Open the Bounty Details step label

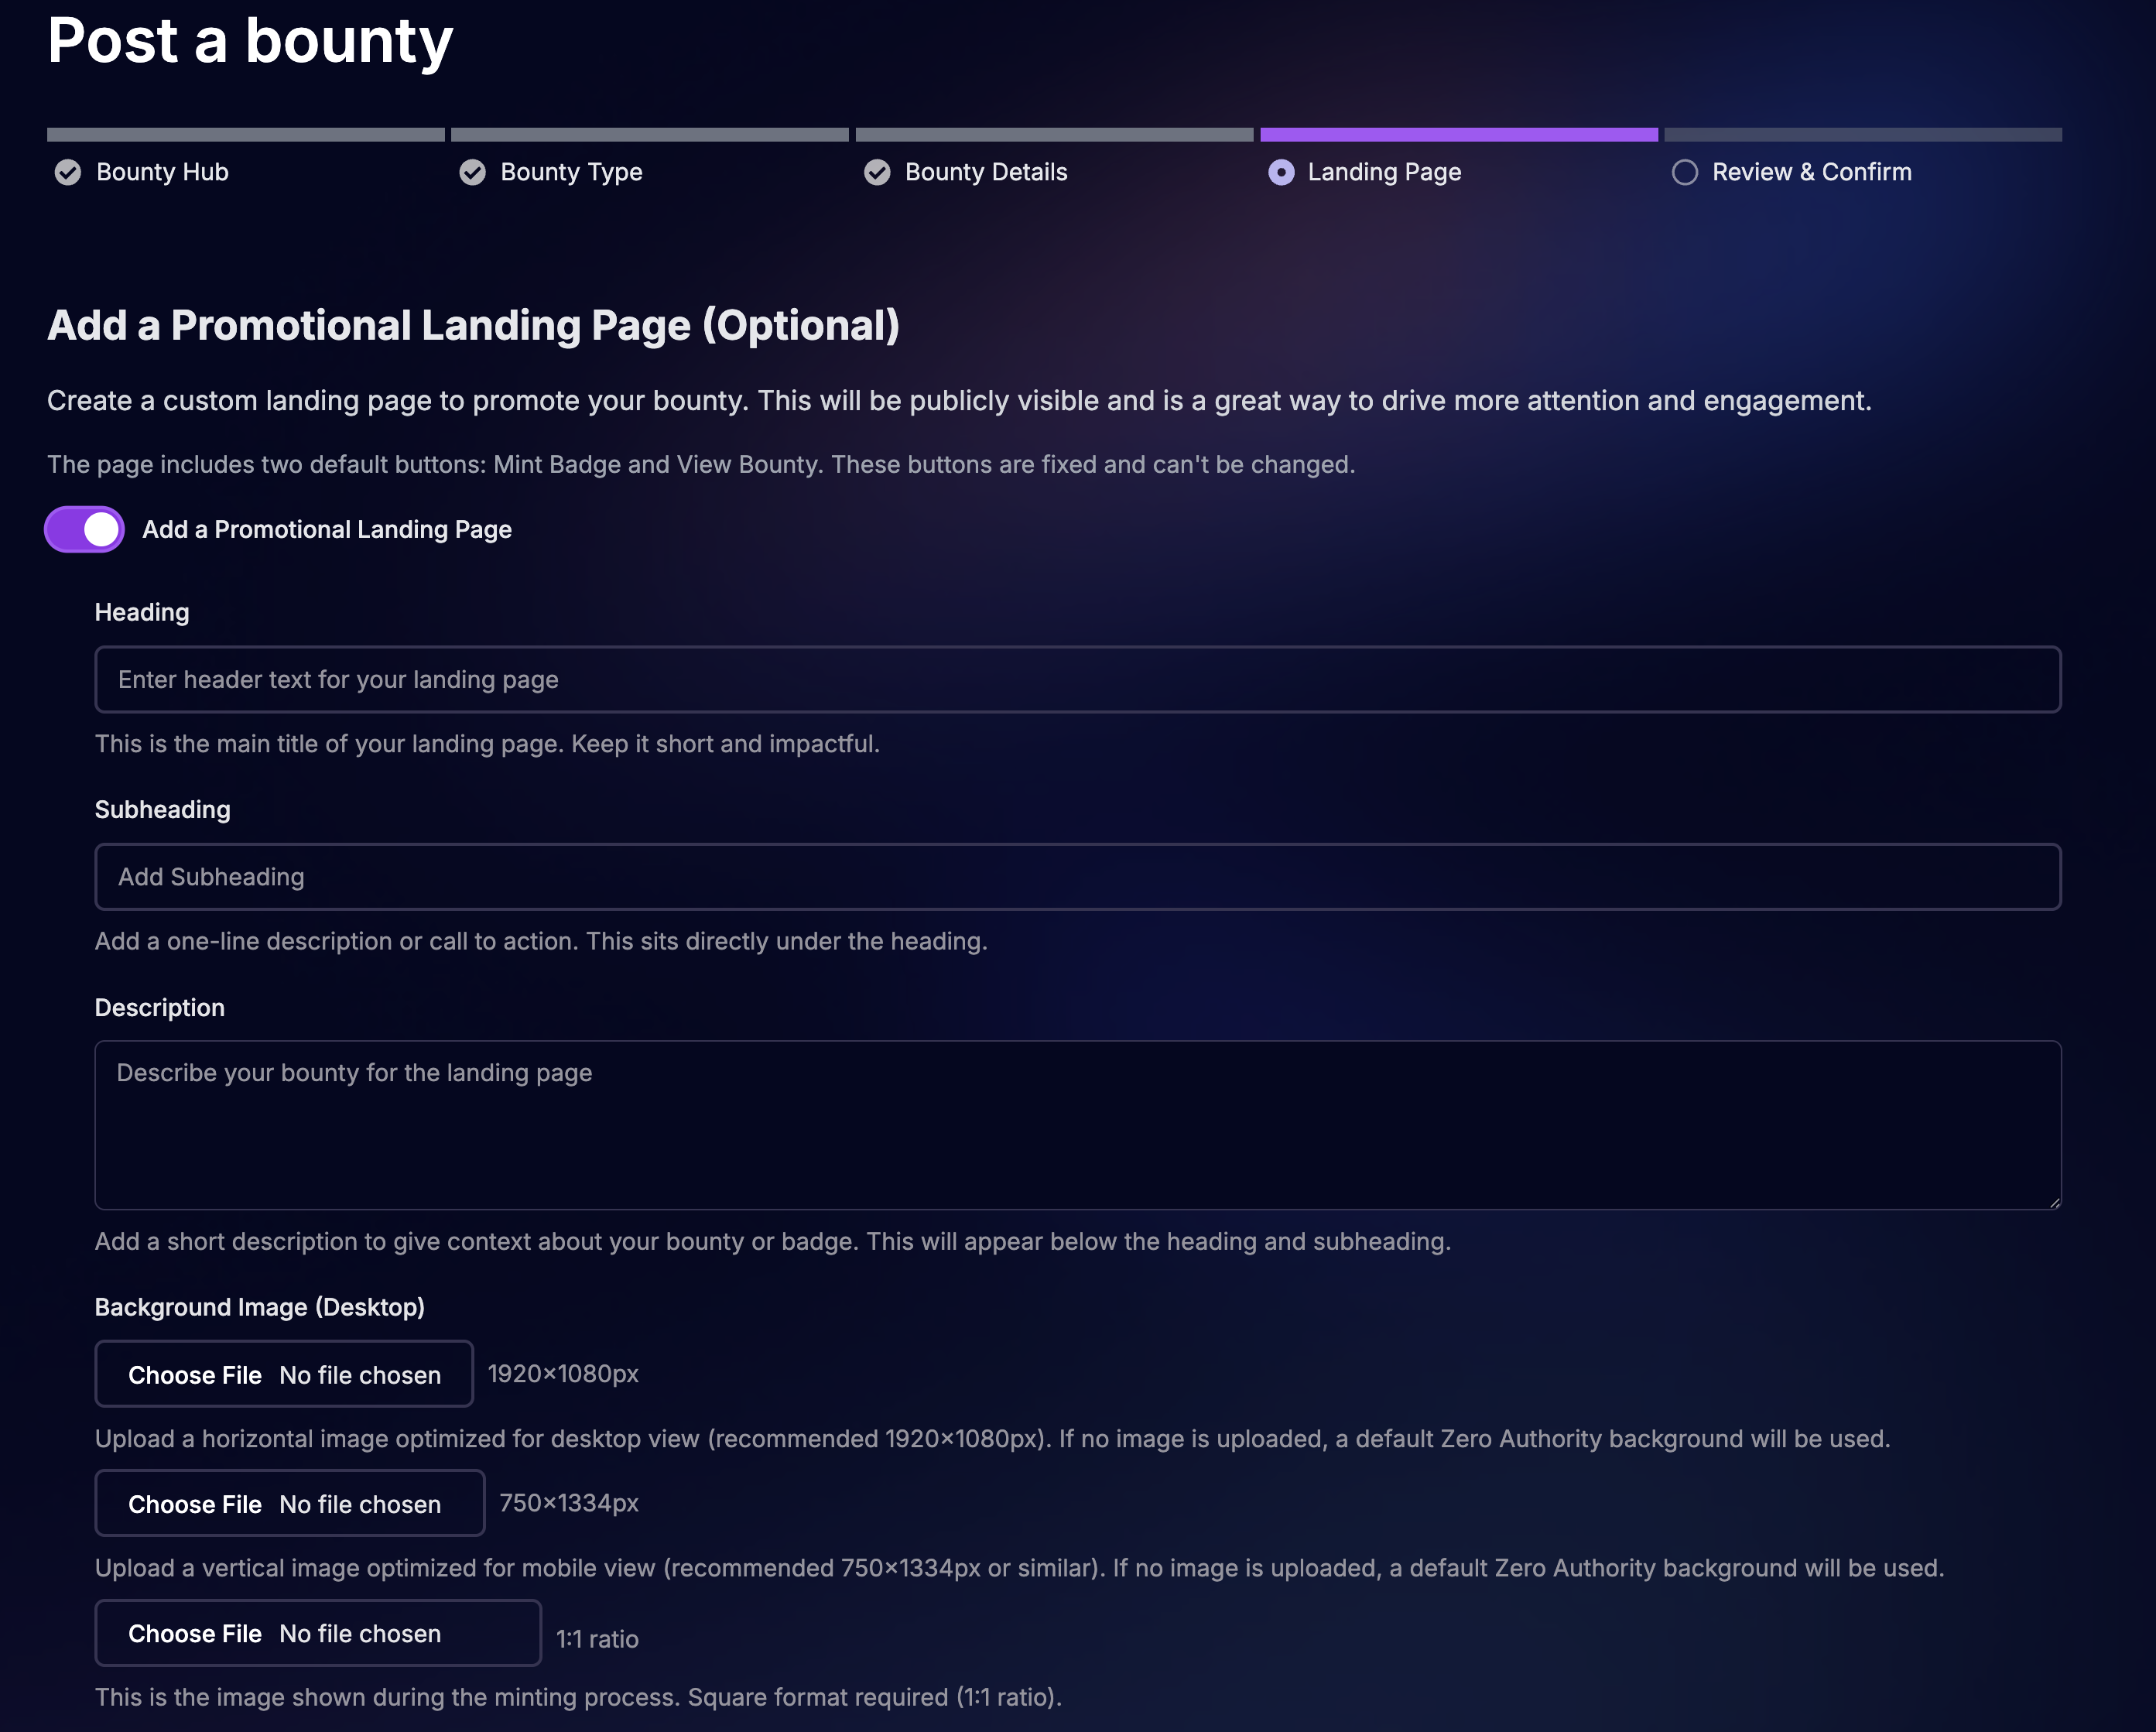(986, 172)
